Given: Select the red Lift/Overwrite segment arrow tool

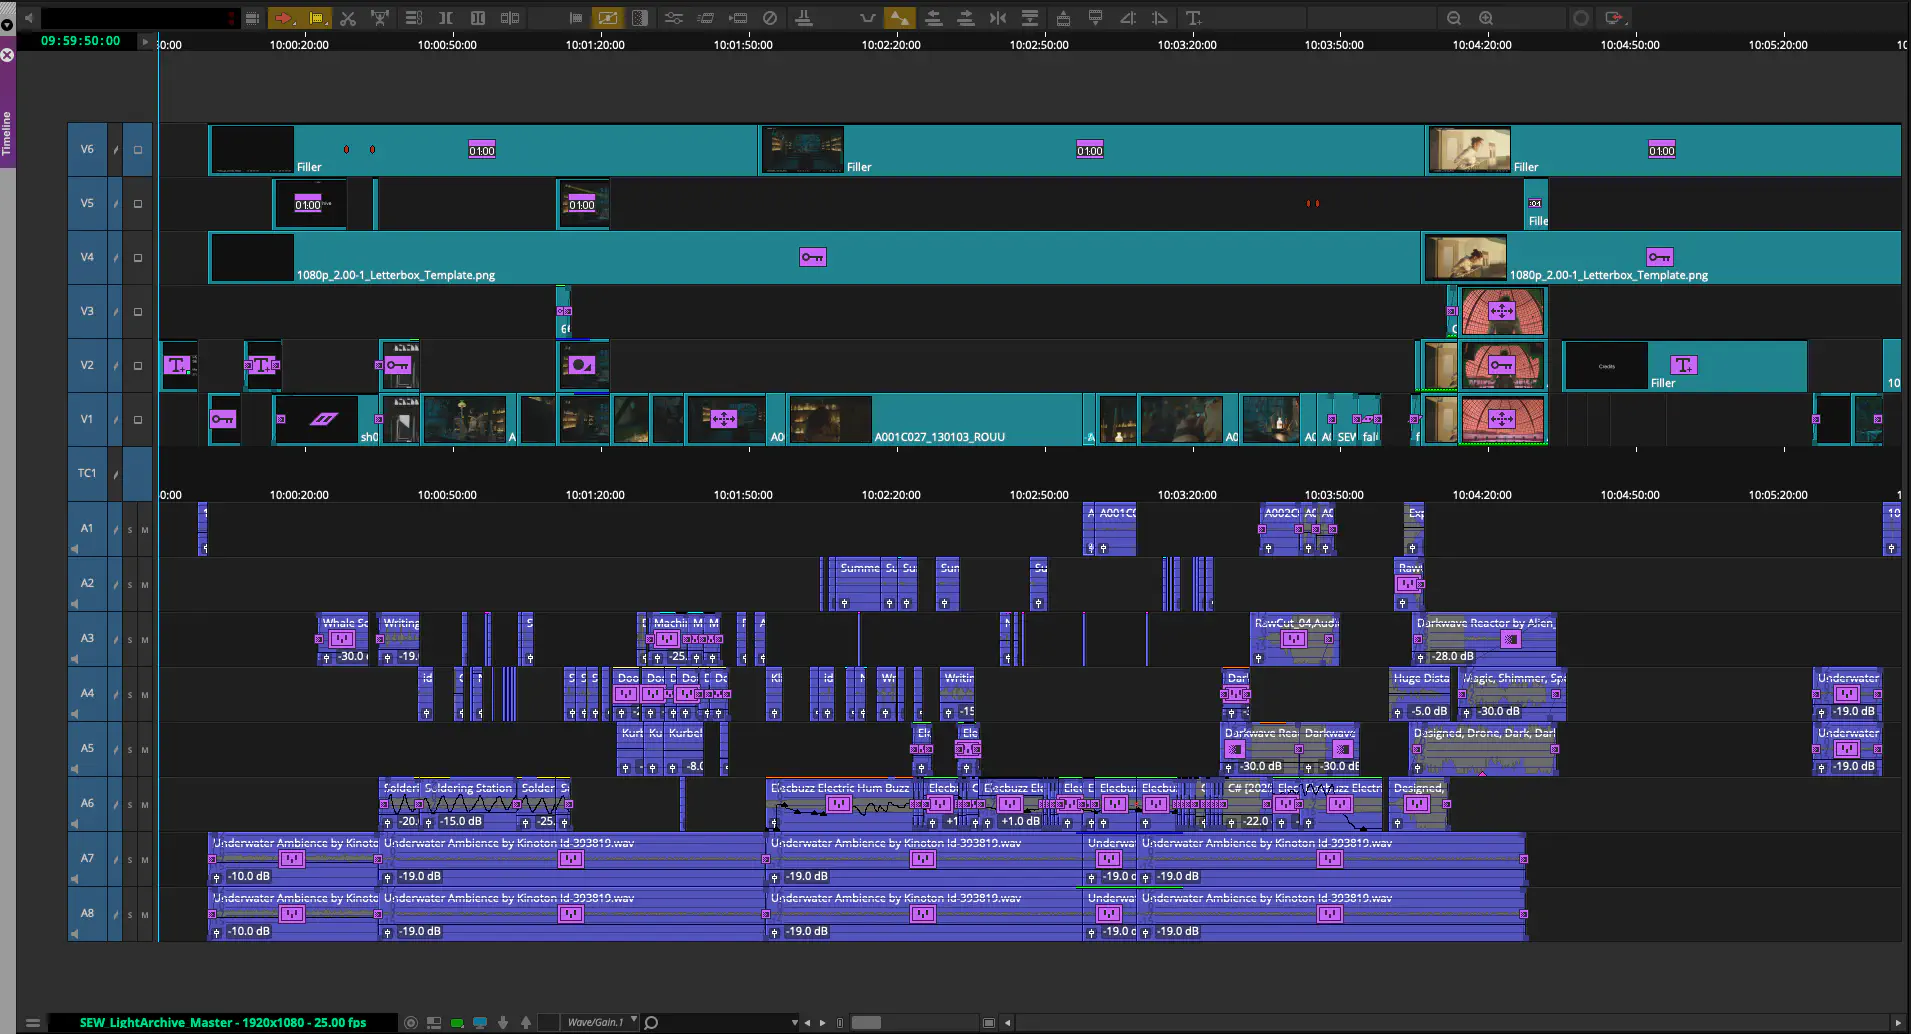Looking at the screenshot, I should click(x=284, y=18).
